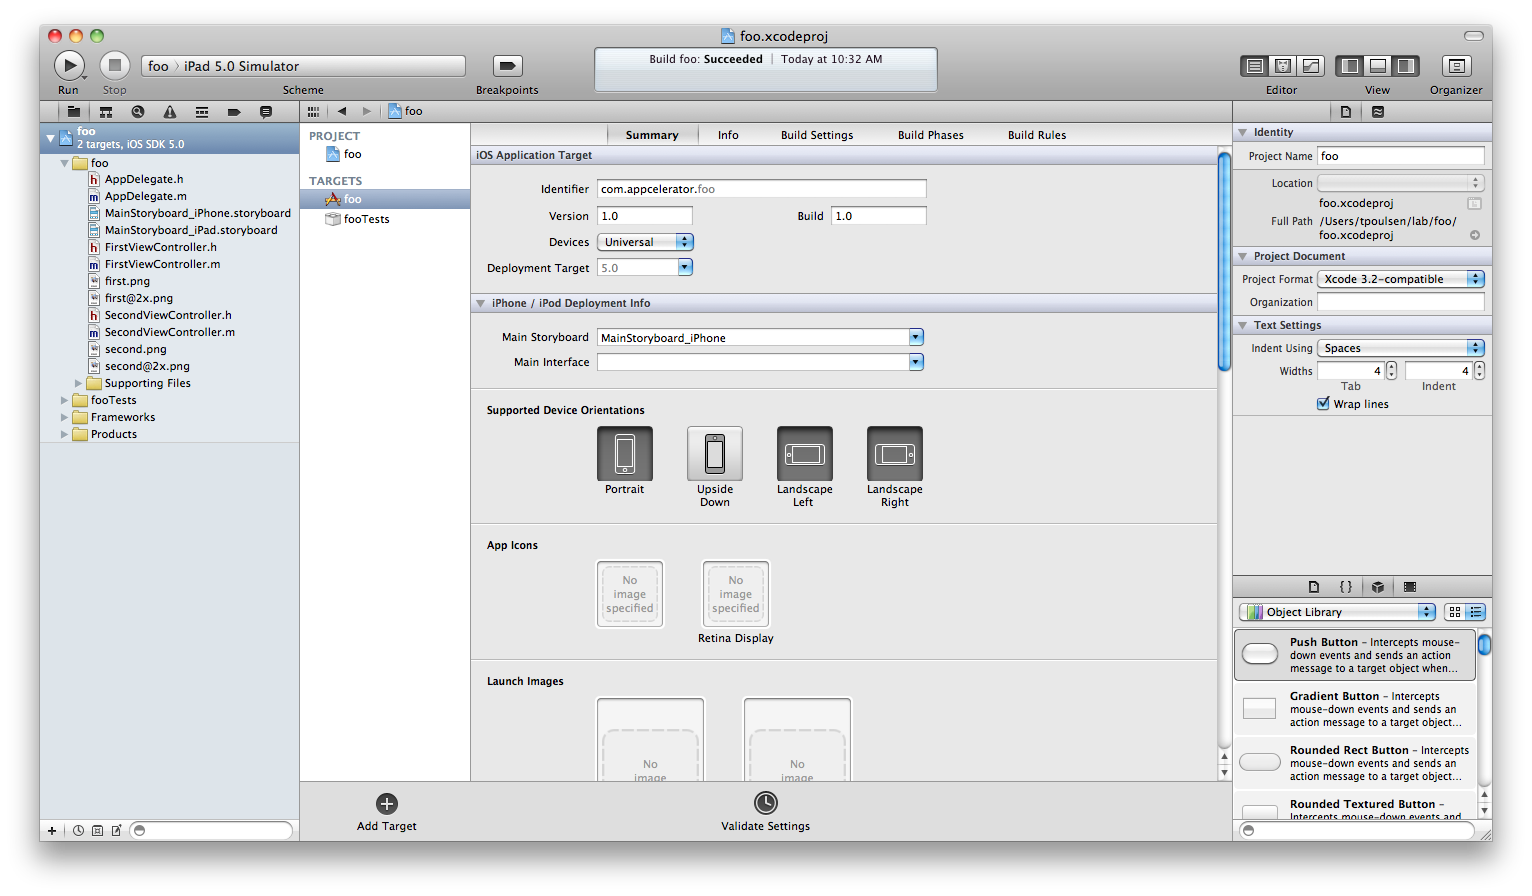This screenshot has width=1532, height=896.
Task: Collapse the iPhone / iPod Deployment Info section
Action: click(x=481, y=303)
